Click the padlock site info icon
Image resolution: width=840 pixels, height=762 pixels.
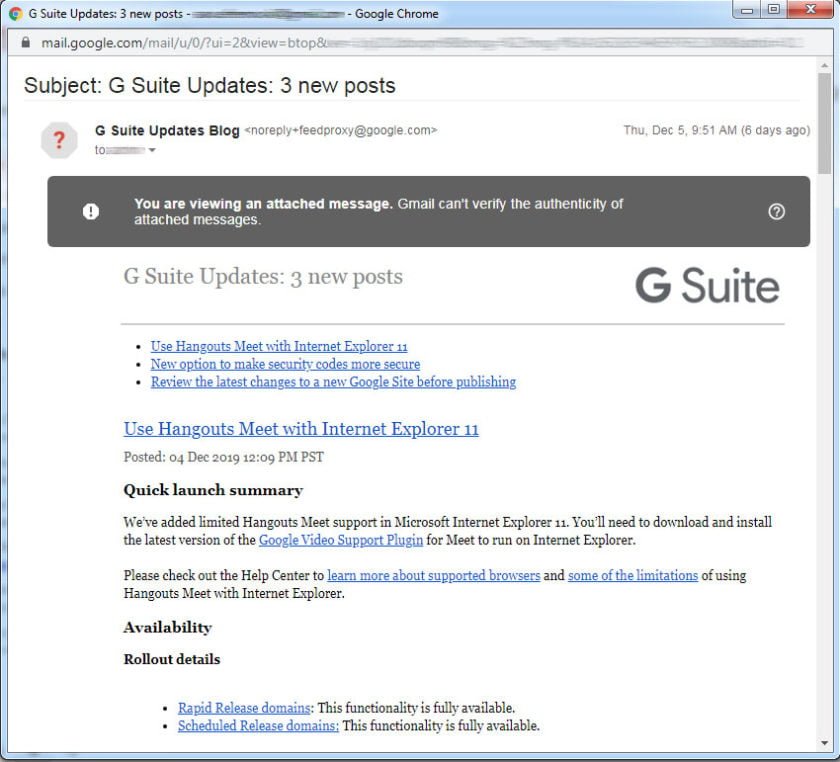[x=25, y=42]
